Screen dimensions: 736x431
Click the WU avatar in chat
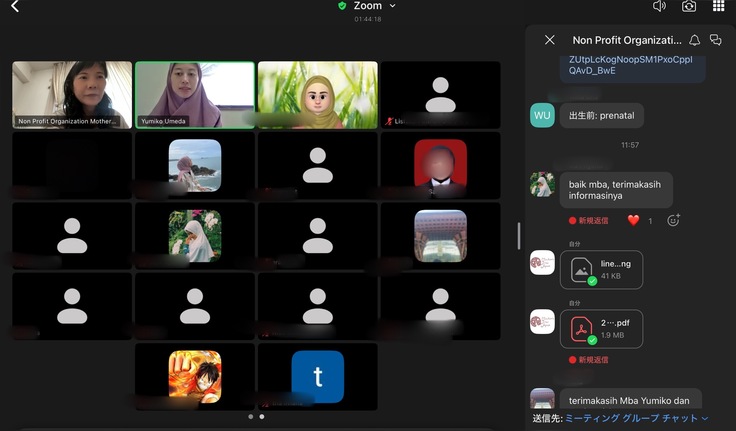pos(542,115)
